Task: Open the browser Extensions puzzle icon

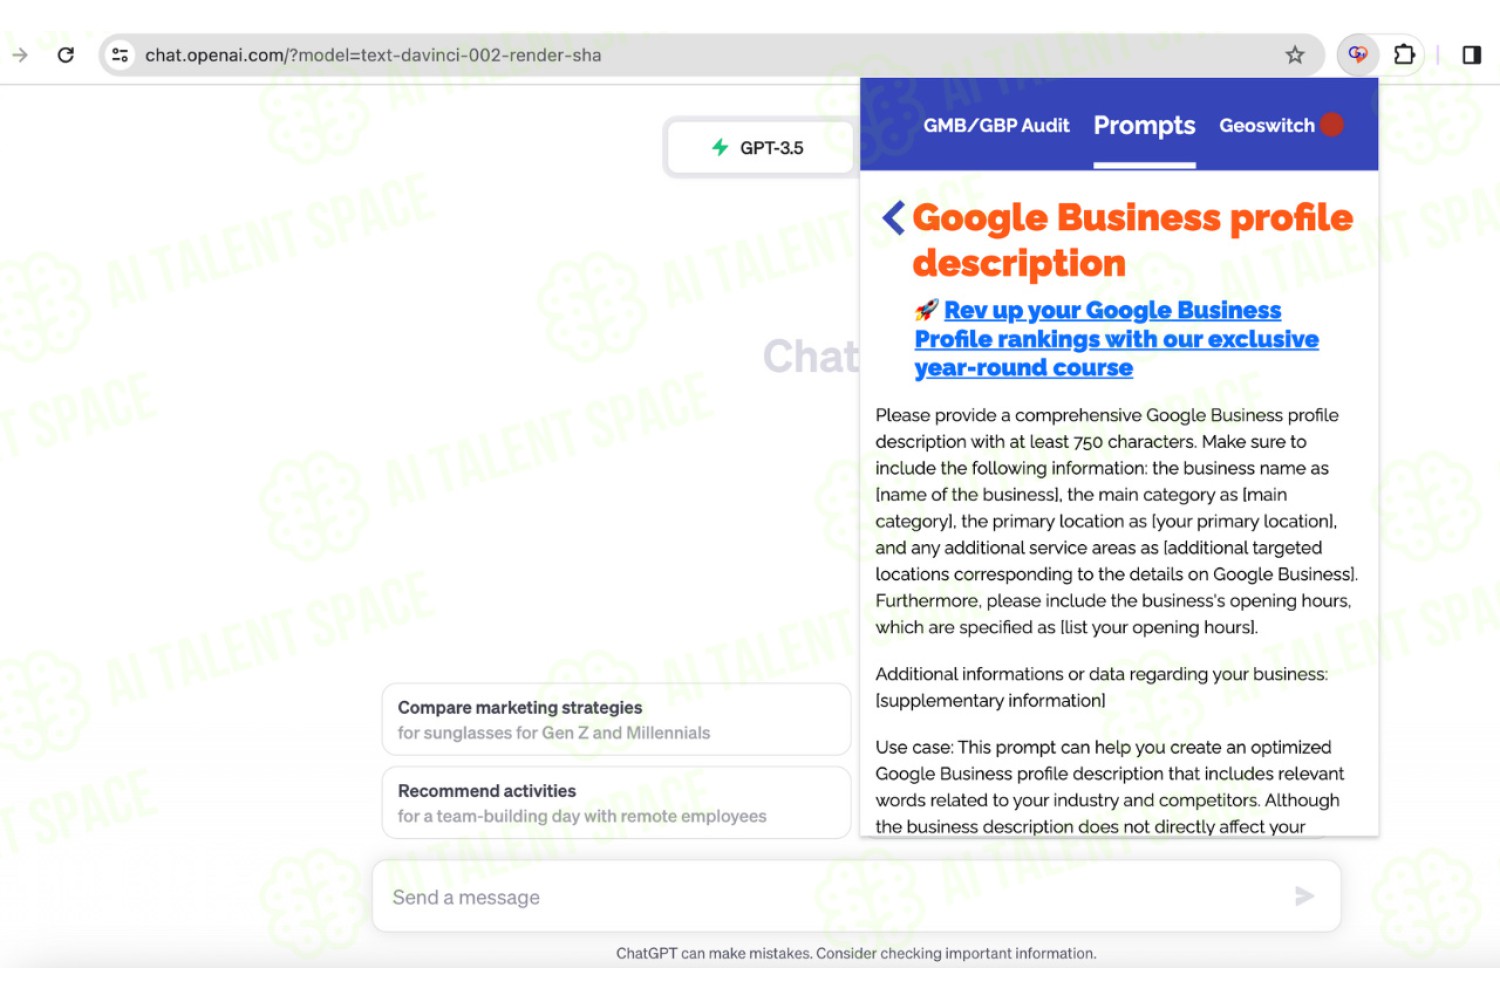Action: click(1404, 54)
